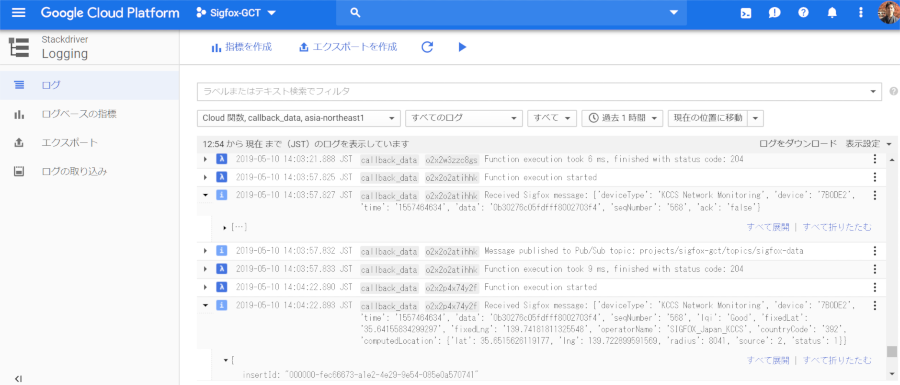Open filter help icon beside filter field
900x385 pixels.
point(893,91)
